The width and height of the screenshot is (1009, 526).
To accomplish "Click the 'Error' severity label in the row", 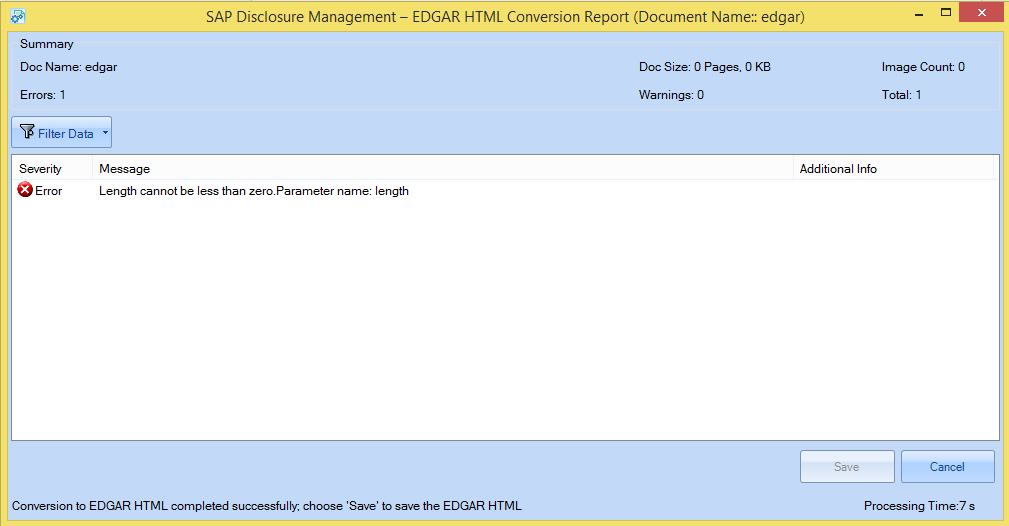I will [48, 191].
